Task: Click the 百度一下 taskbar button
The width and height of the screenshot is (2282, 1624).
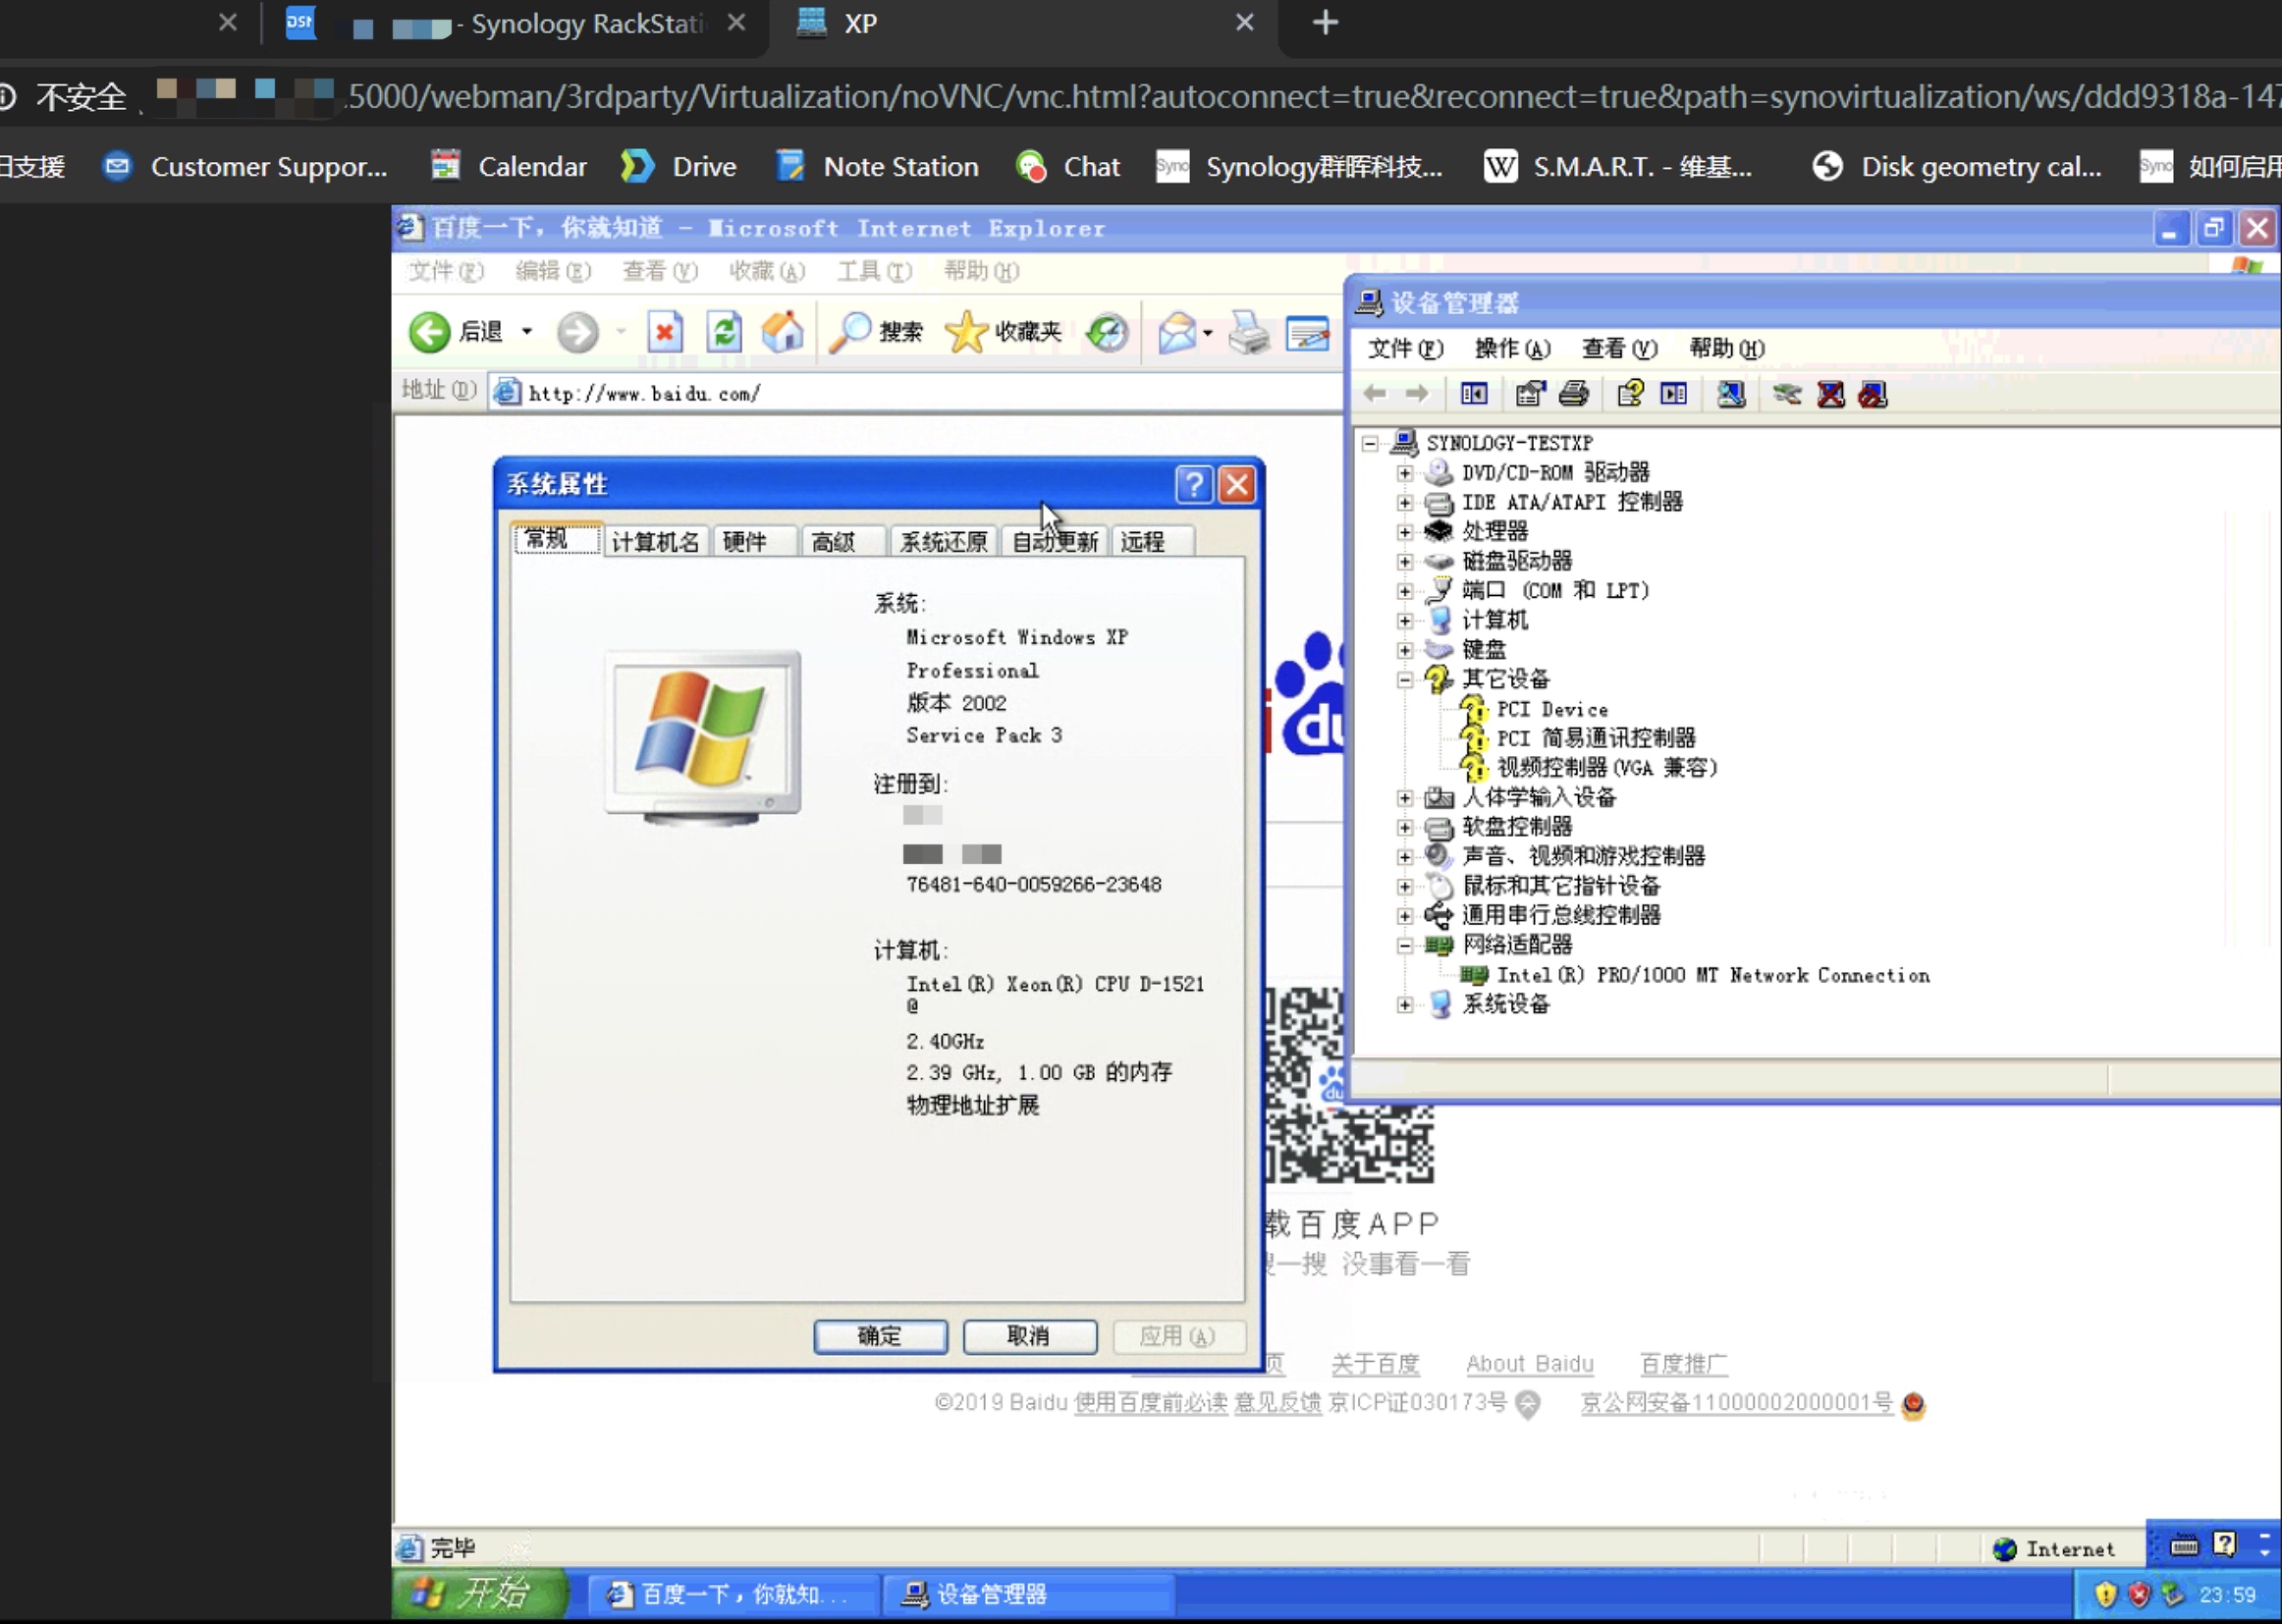Action: (733, 1595)
